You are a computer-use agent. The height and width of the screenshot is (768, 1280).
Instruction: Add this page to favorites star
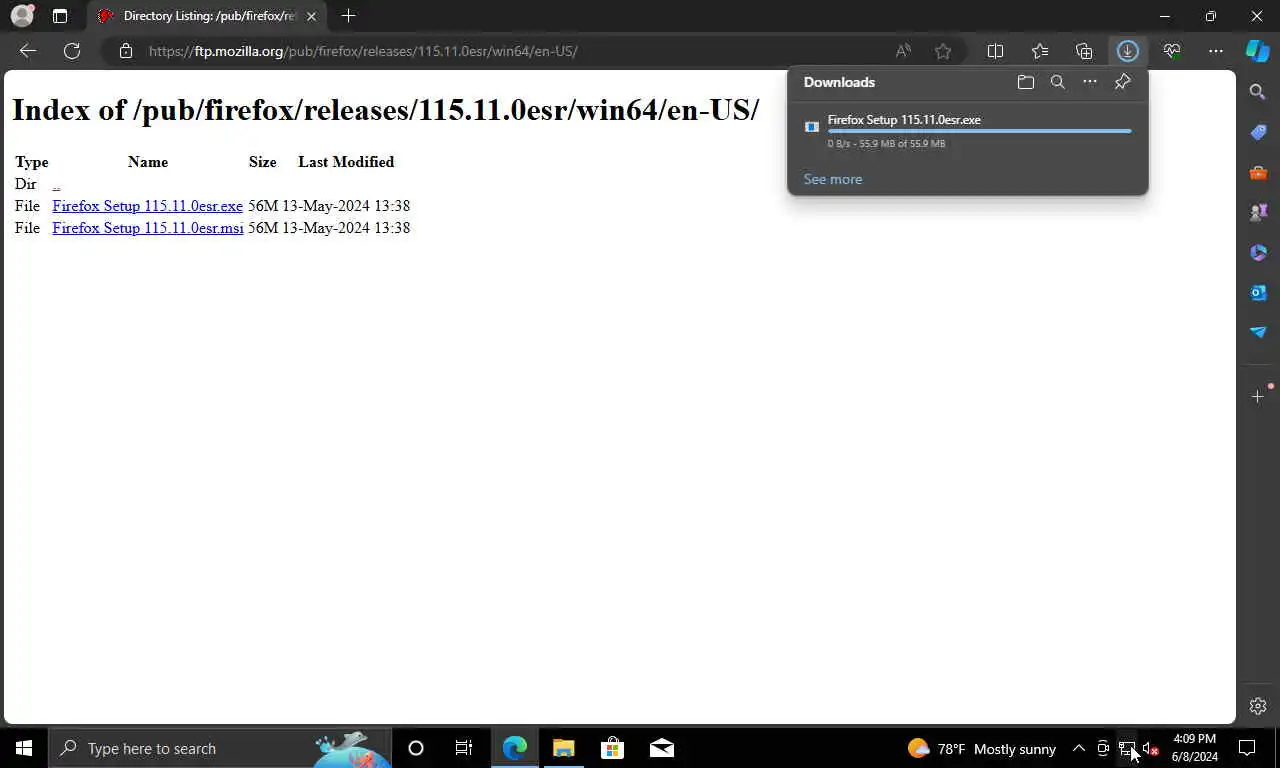(x=943, y=51)
